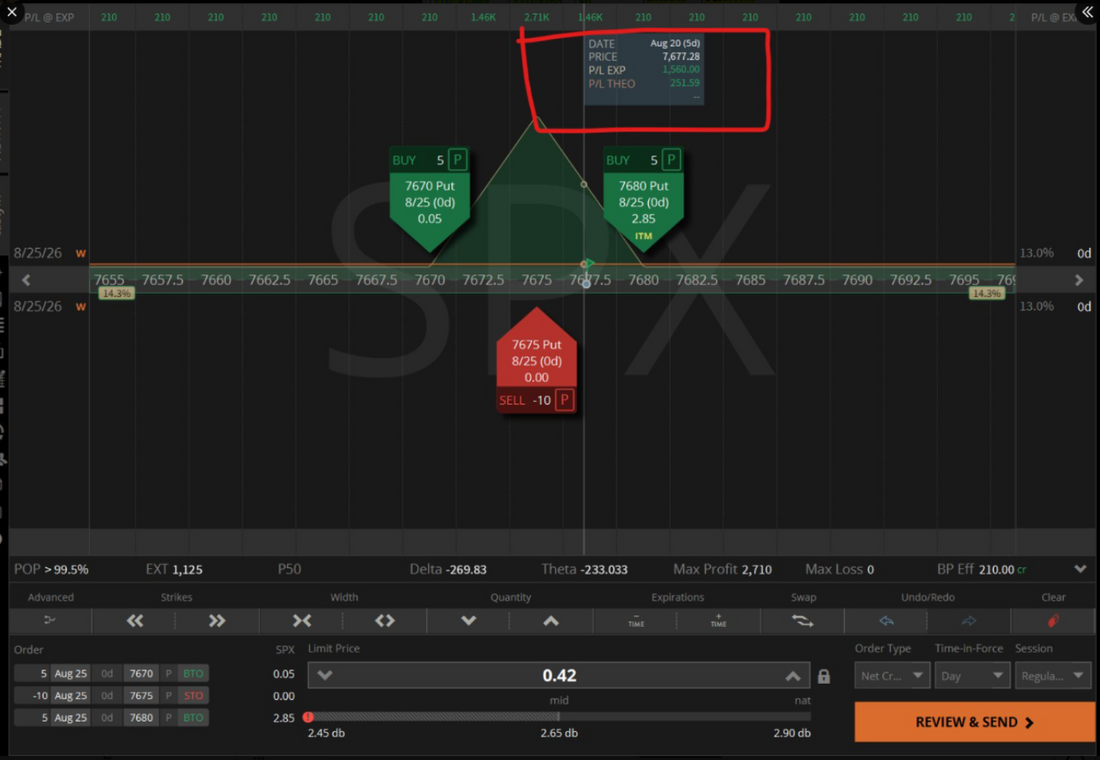Widen the spread width with outward arrows
The image size is (1100, 760).
click(x=384, y=620)
